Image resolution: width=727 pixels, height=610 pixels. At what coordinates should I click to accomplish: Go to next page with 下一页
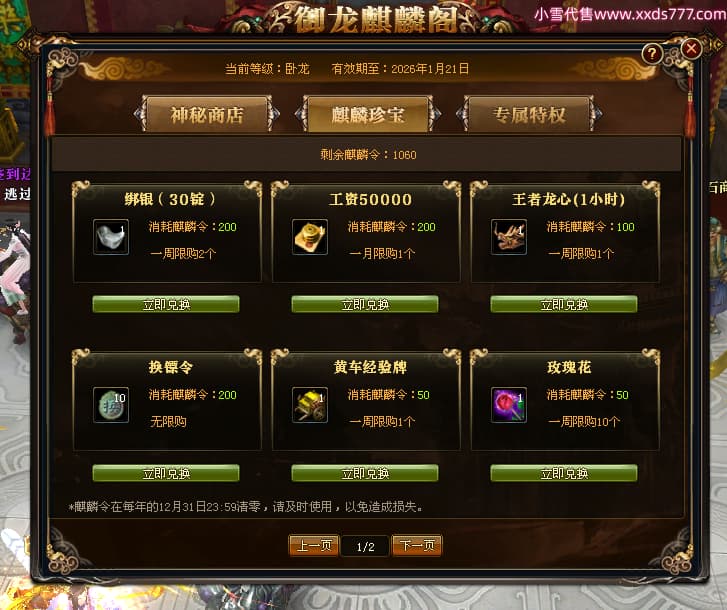click(x=417, y=546)
